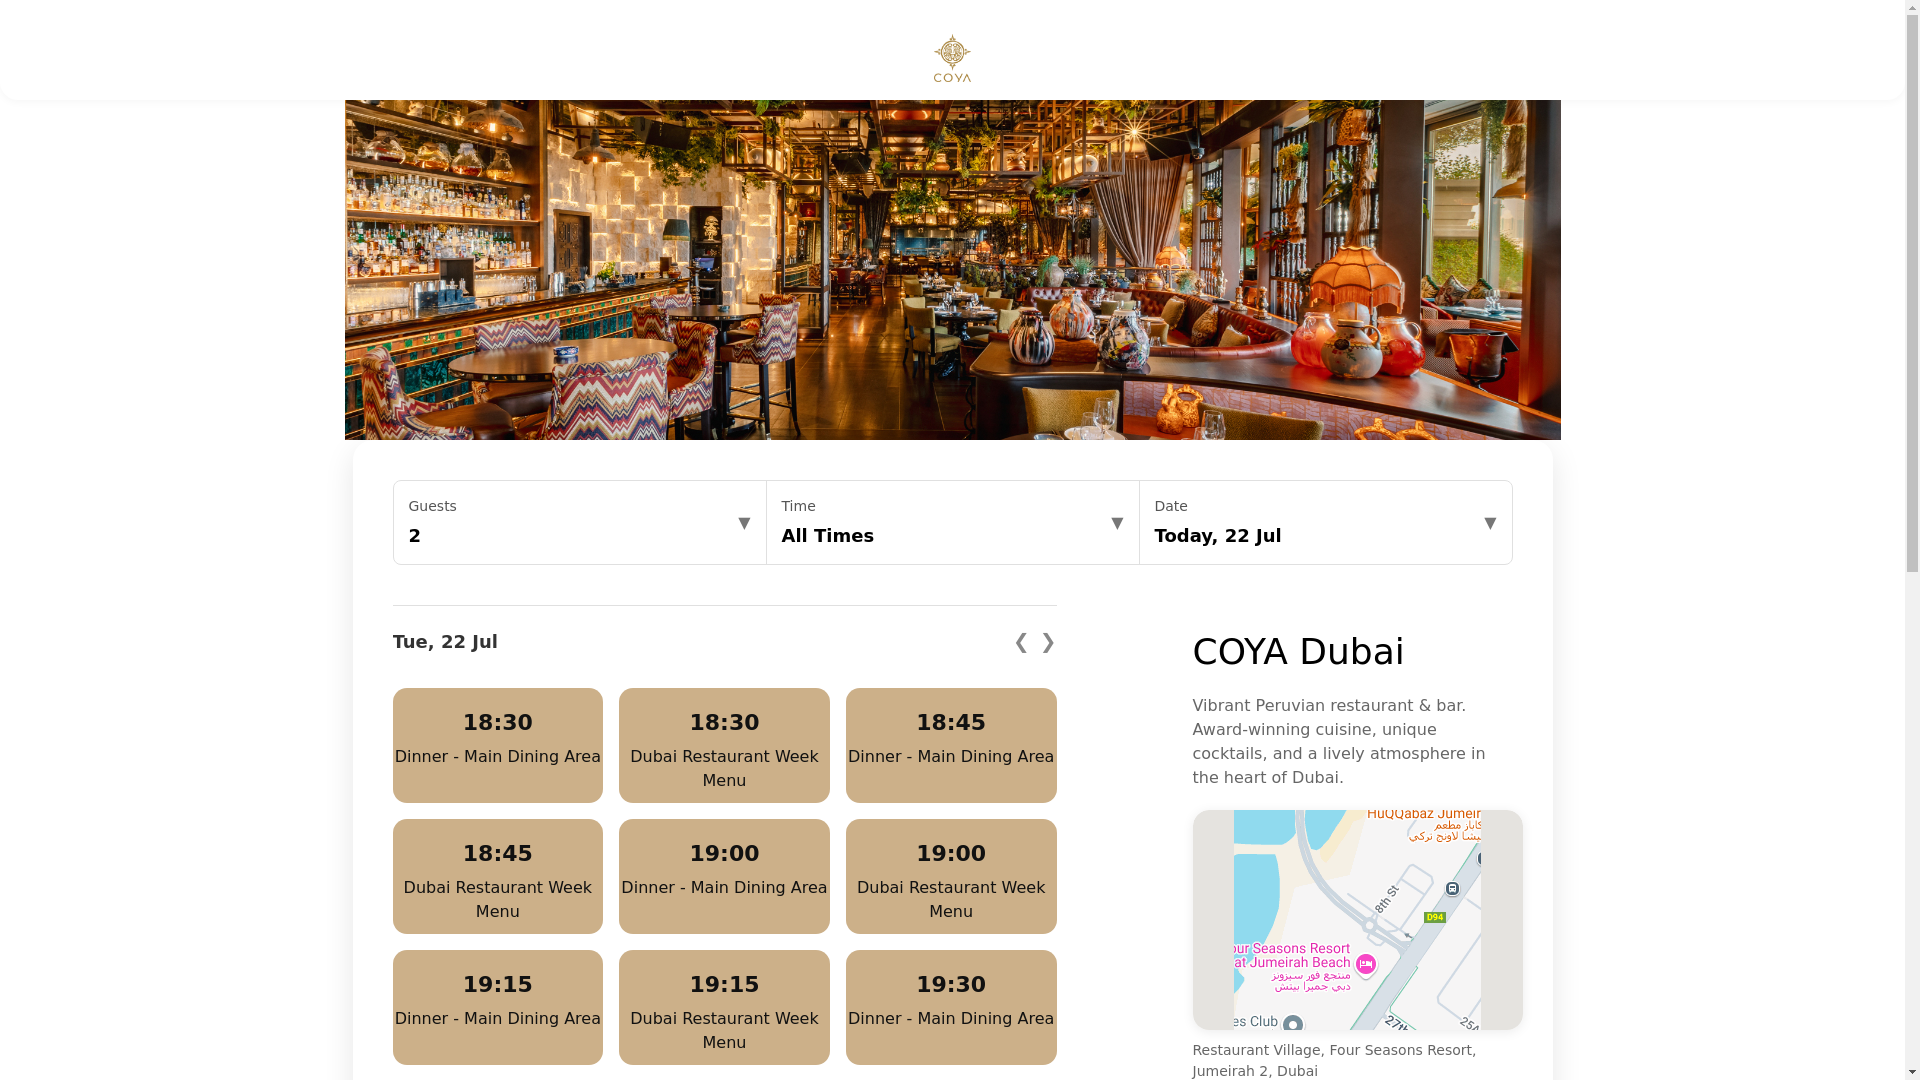Choose 18:45 Dubai Restaurant Week Menu slot
Viewport: 1920px width, 1080px height.
click(x=497, y=876)
